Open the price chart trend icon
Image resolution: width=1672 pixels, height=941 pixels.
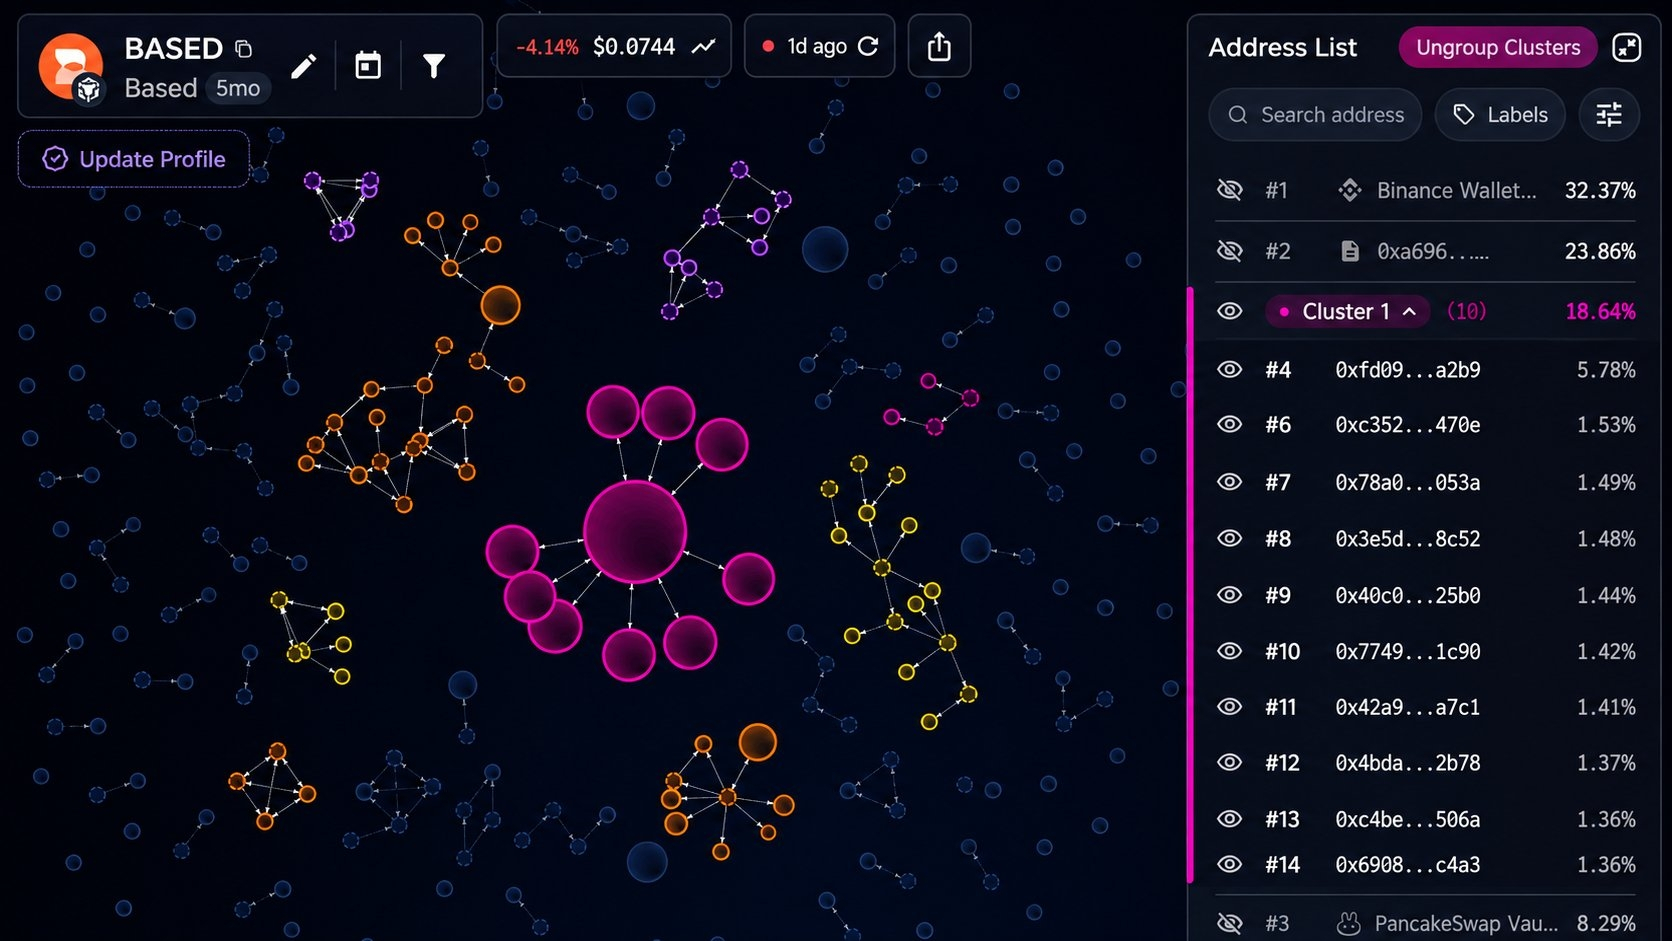(704, 46)
